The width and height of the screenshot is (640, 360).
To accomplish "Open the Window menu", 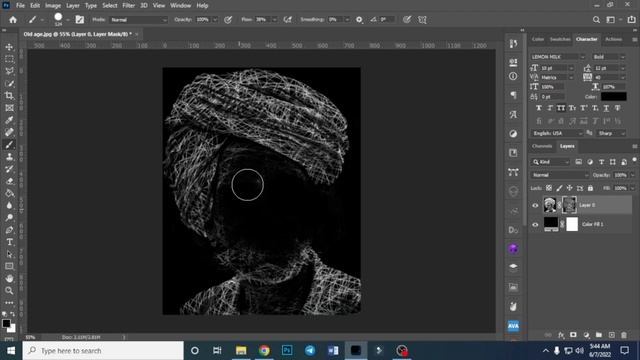I will 180,6.
